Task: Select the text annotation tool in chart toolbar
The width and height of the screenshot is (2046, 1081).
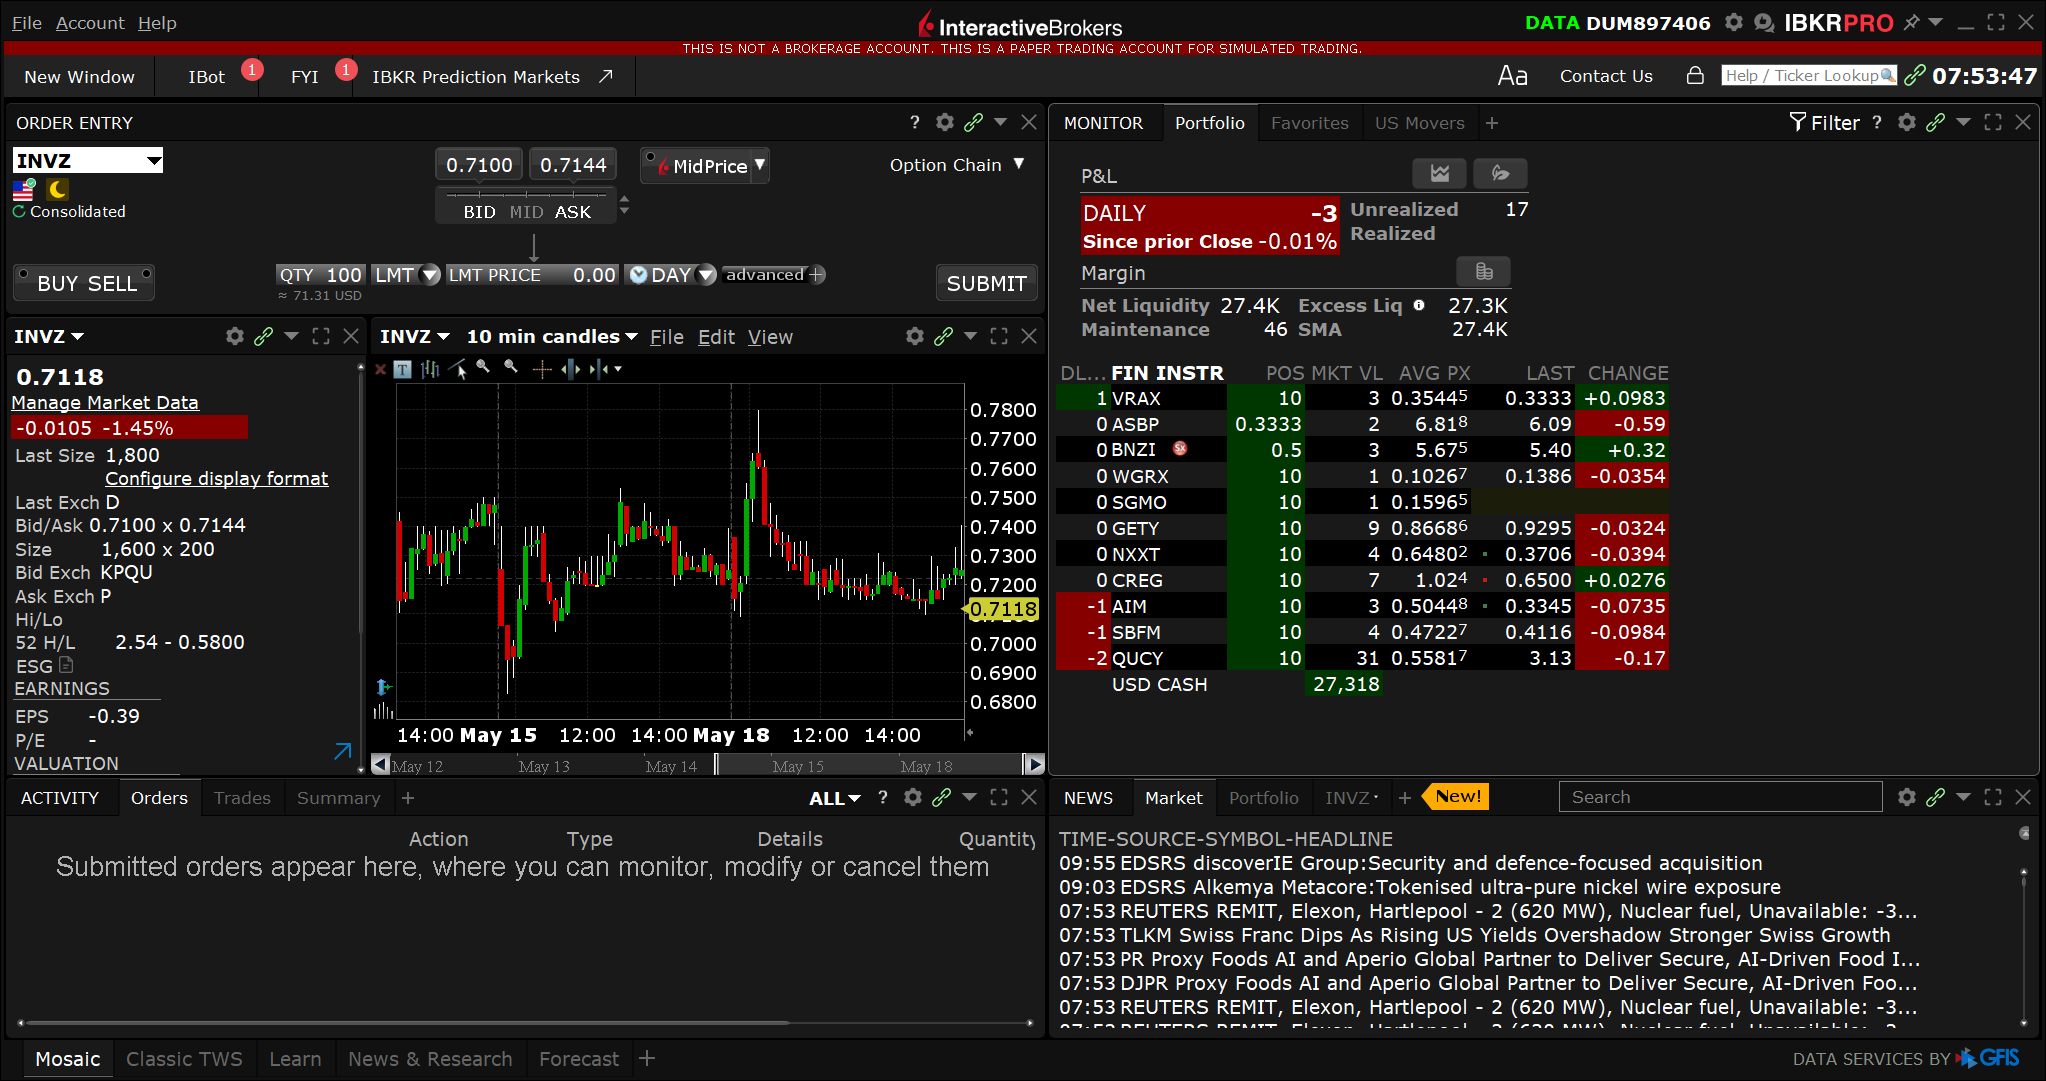Action: [x=402, y=369]
